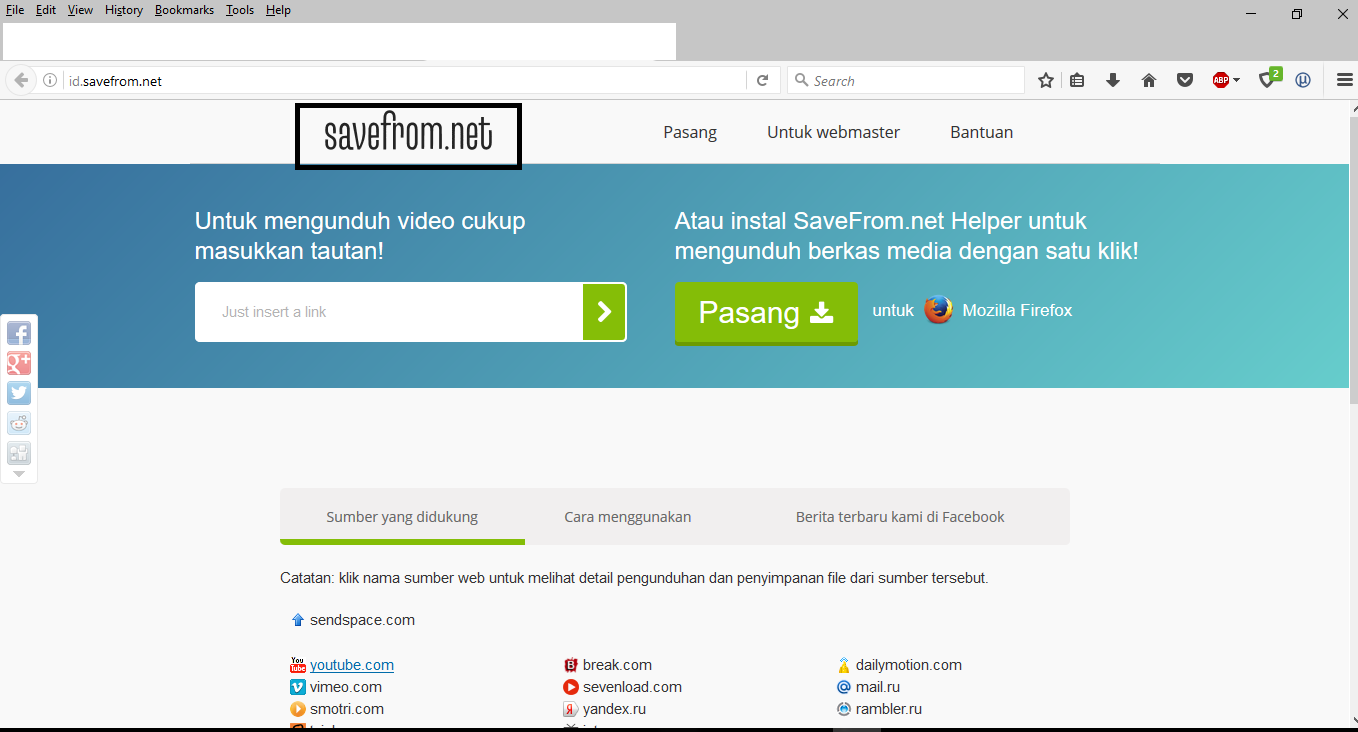This screenshot has height=732, width=1358.
Task: Switch to the Cara menggunakan tab
Action: (628, 517)
